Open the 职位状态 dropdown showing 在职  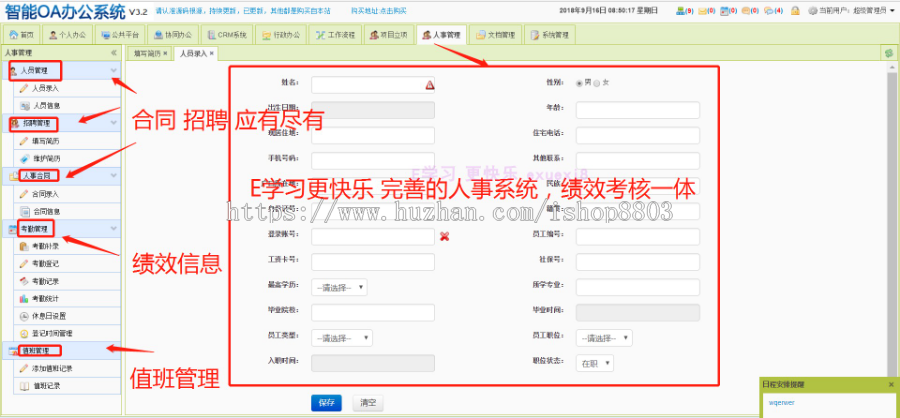tap(595, 364)
